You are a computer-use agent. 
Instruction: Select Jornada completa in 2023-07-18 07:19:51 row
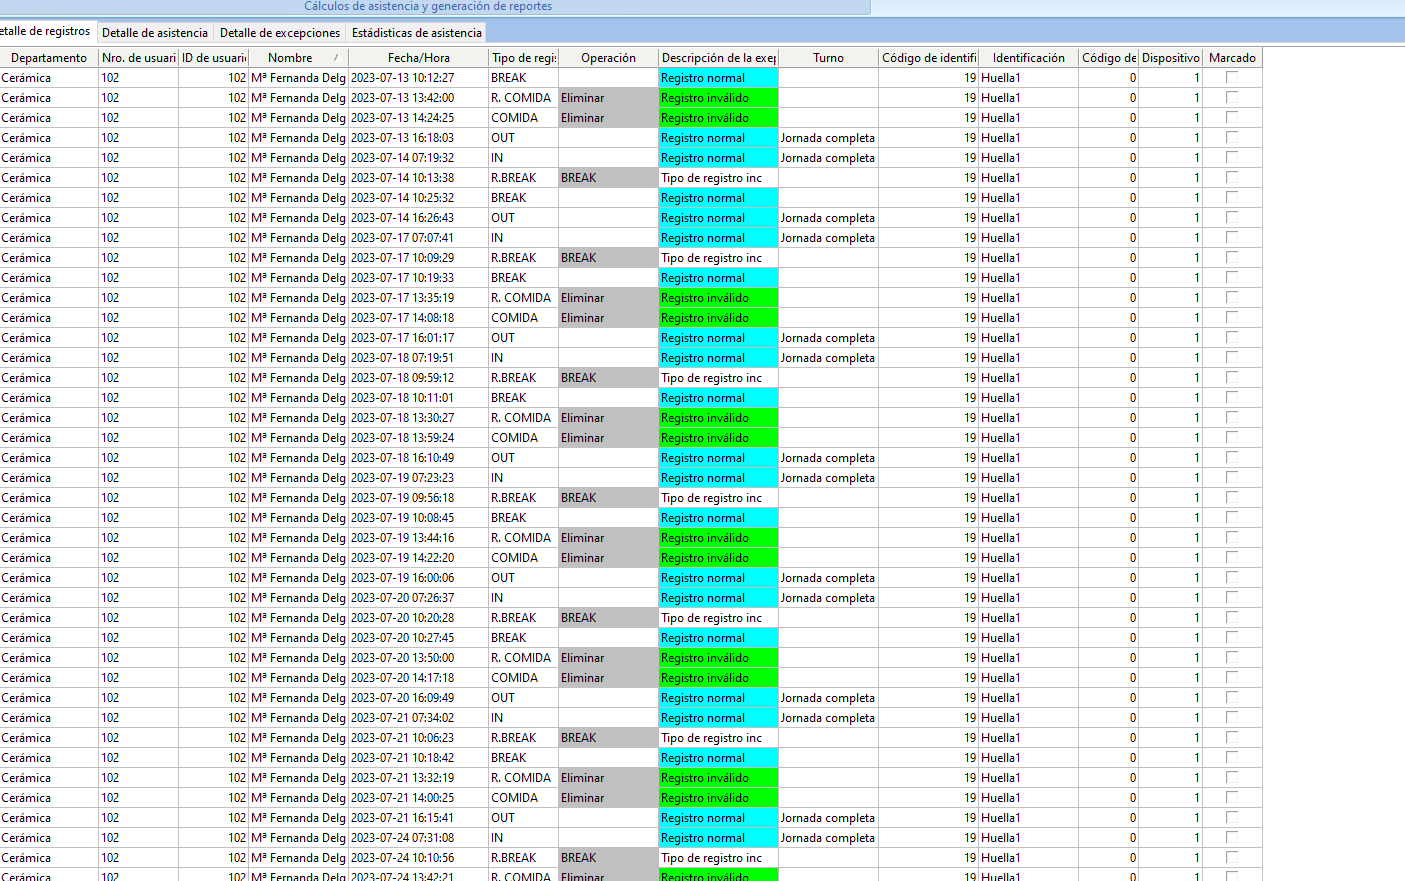click(x=828, y=358)
